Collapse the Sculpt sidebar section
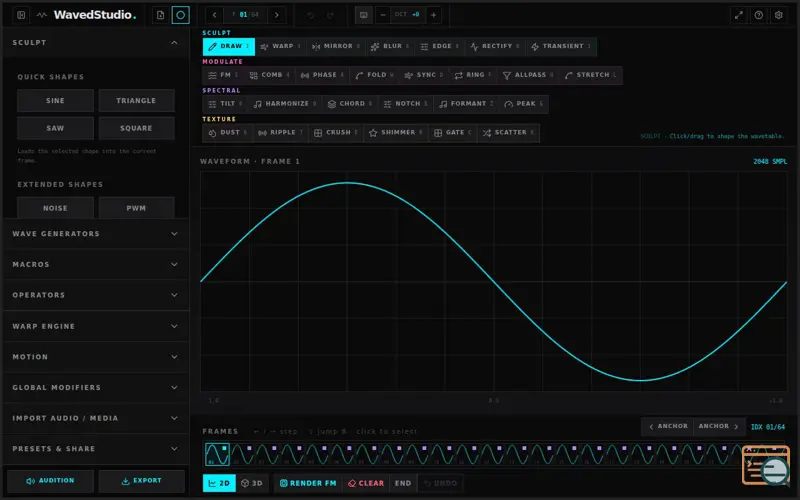Viewport: 800px width, 500px height. tap(96, 42)
